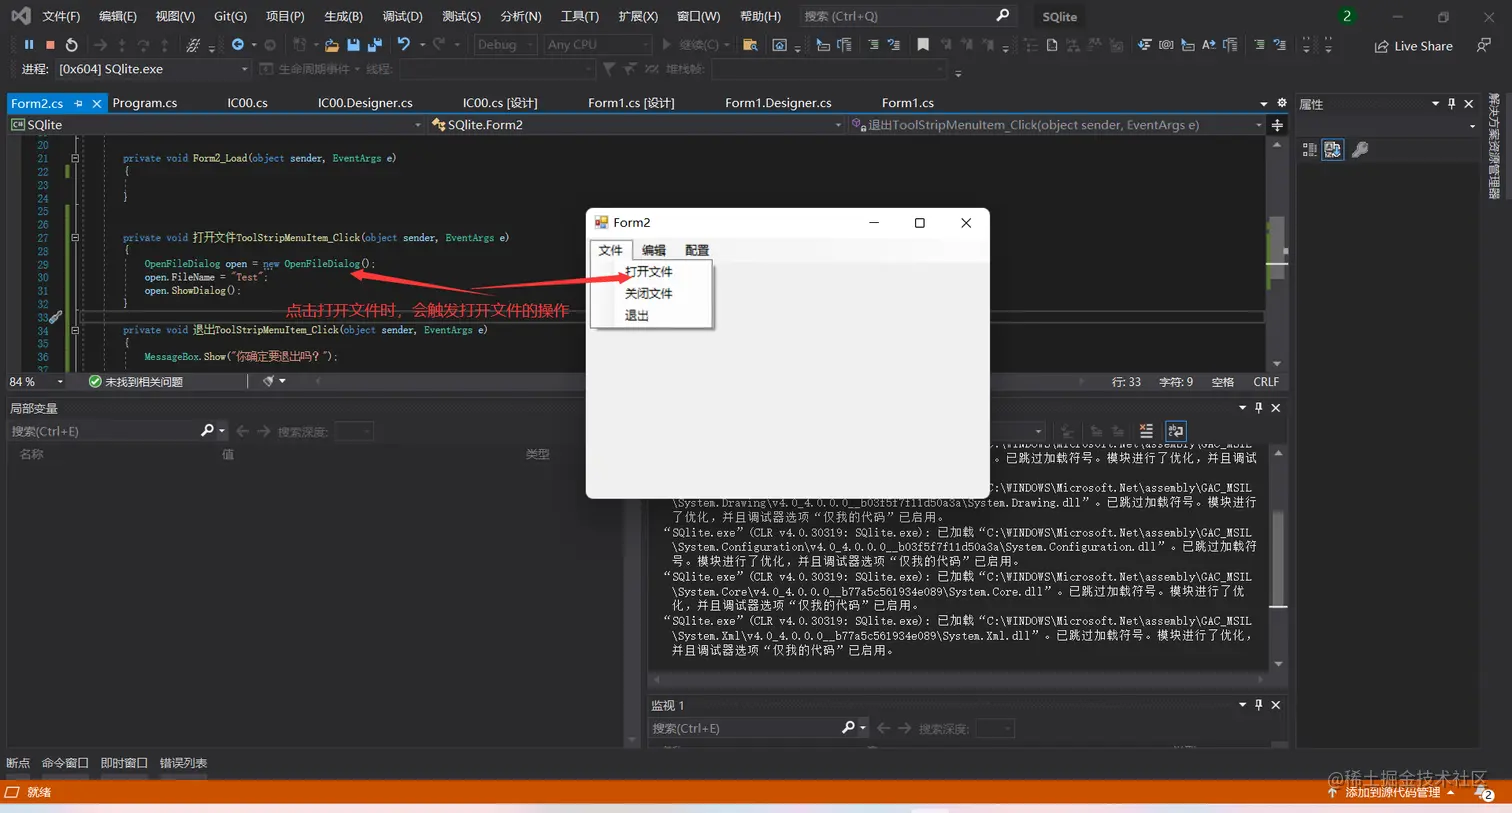The height and width of the screenshot is (813, 1512).
Task: Click the vertical scrollbar of the Output panel
Action: click(1278, 558)
